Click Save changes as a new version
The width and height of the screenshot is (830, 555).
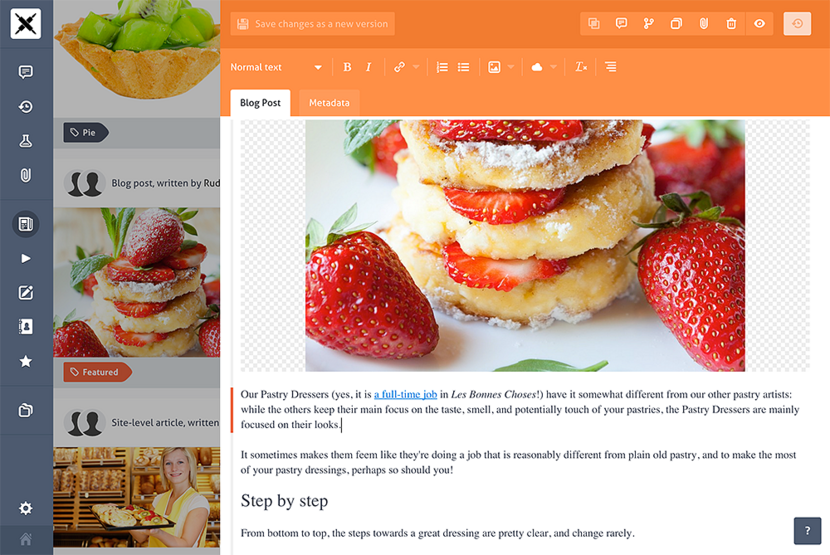click(x=312, y=24)
